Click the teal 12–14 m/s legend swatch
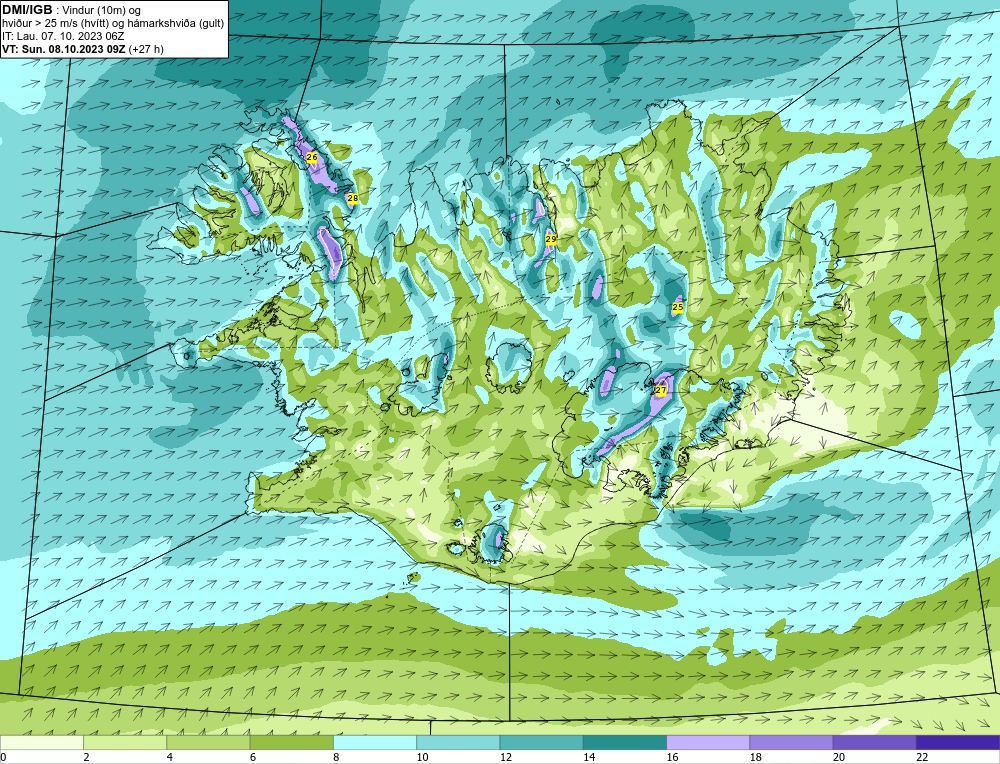Screen dimensions: 1000x764 [541, 742]
